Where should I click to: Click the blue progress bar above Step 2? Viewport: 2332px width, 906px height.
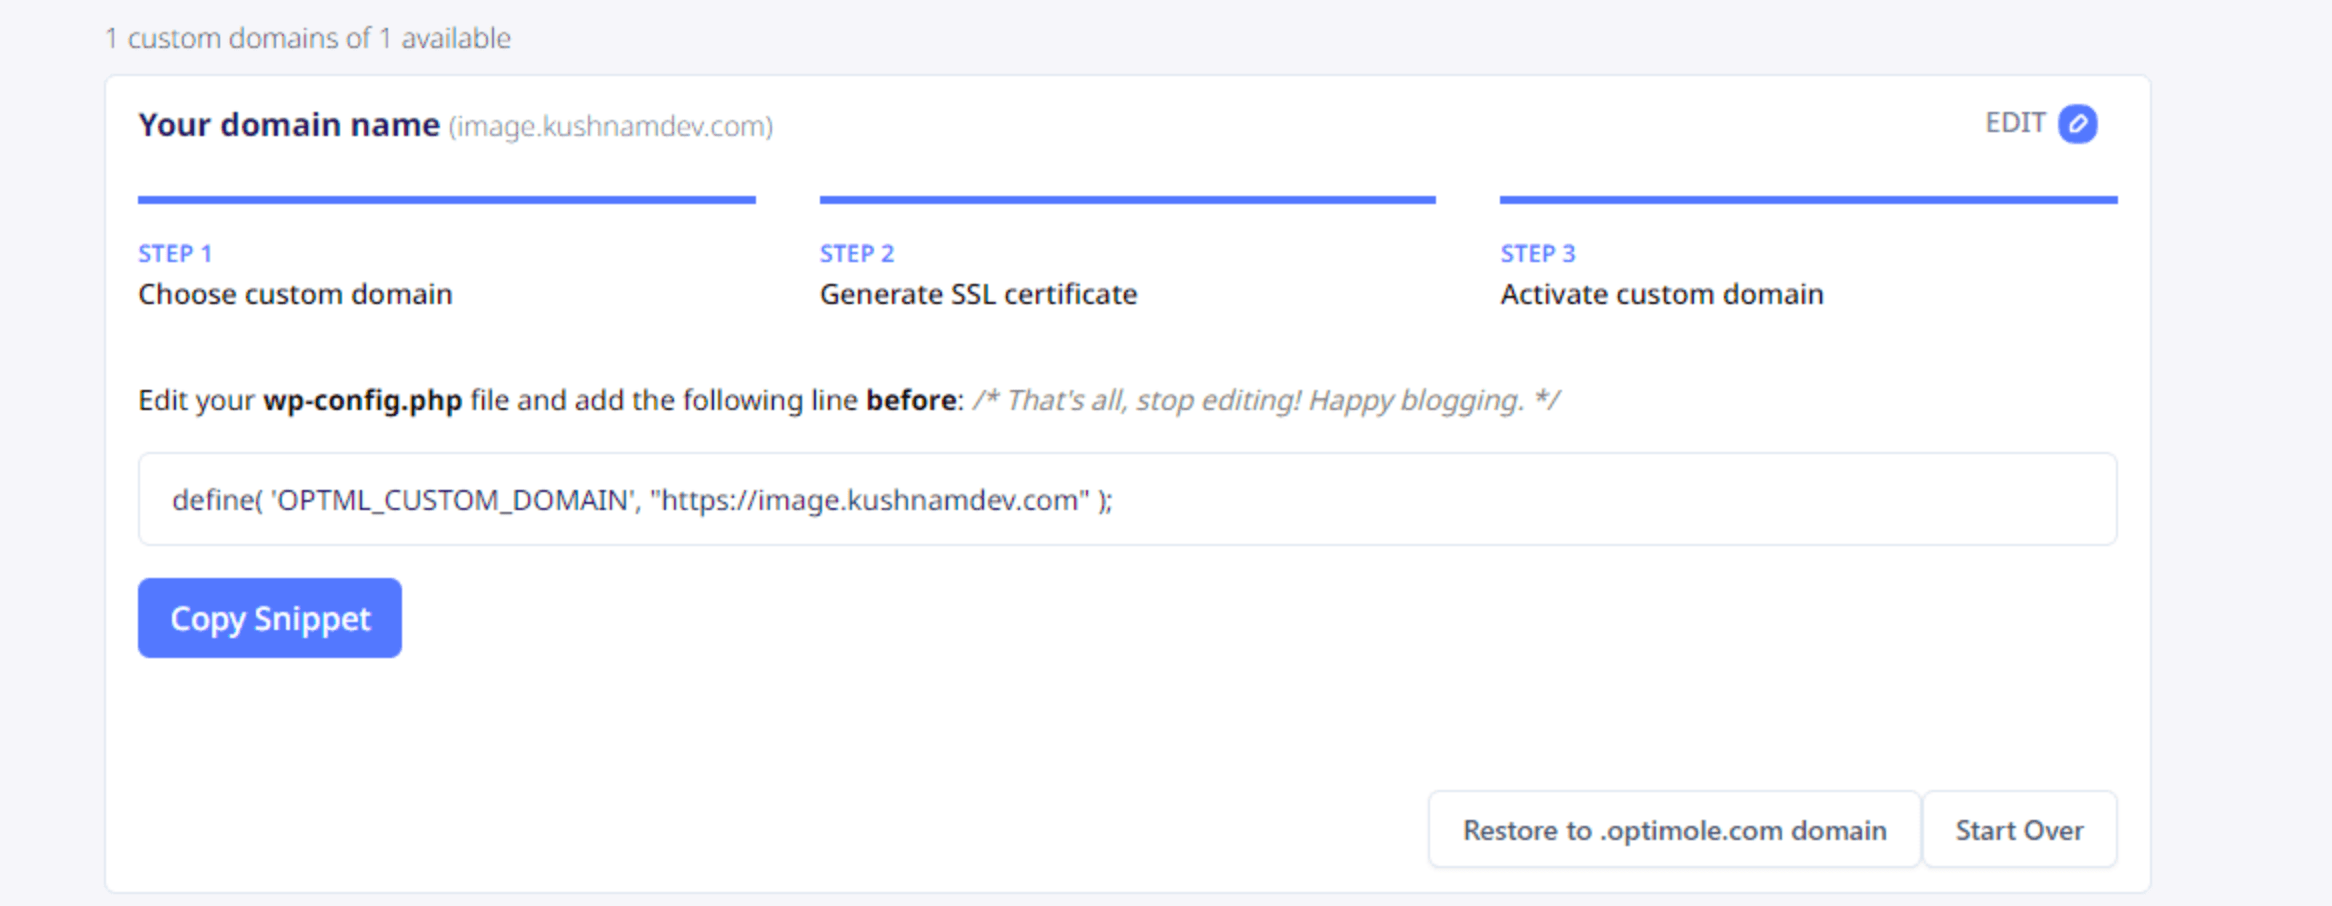1127,200
